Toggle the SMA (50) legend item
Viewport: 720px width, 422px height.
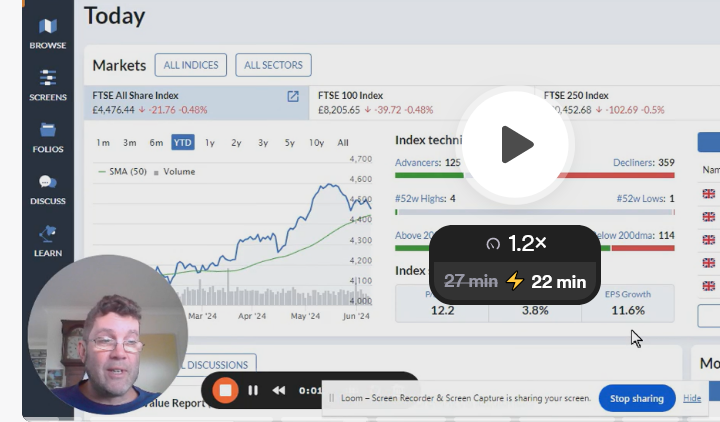(x=123, y=172)
